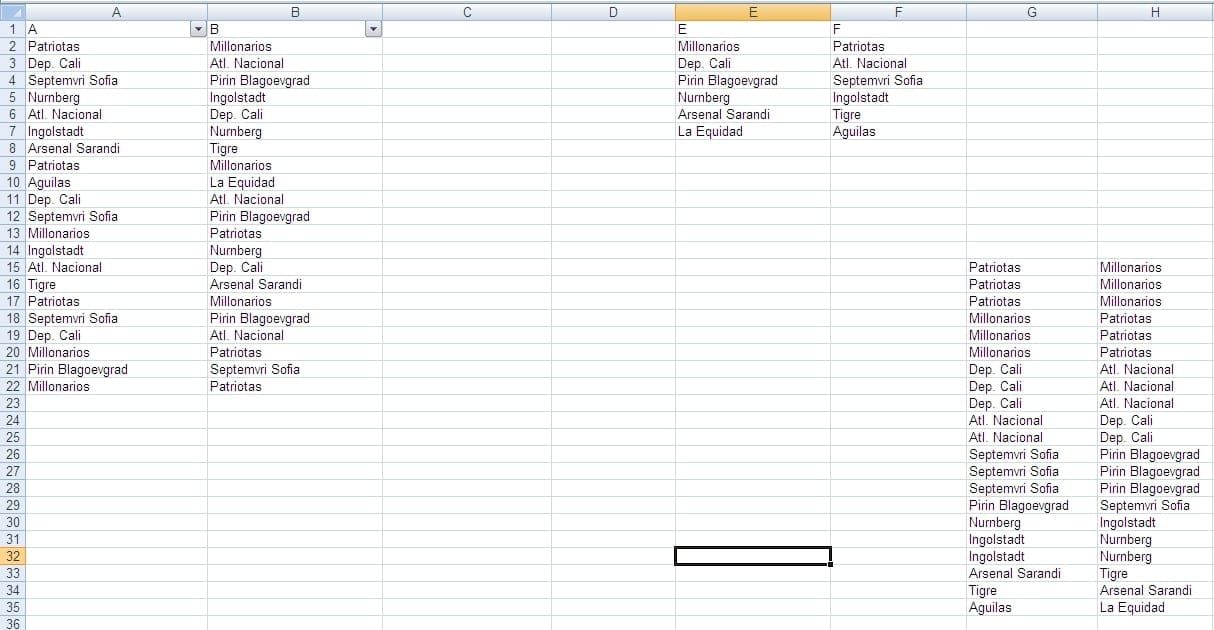The image size is (1214, 630).
Task: Open the filter dropdown in cell A1
Action: point(197,29)
